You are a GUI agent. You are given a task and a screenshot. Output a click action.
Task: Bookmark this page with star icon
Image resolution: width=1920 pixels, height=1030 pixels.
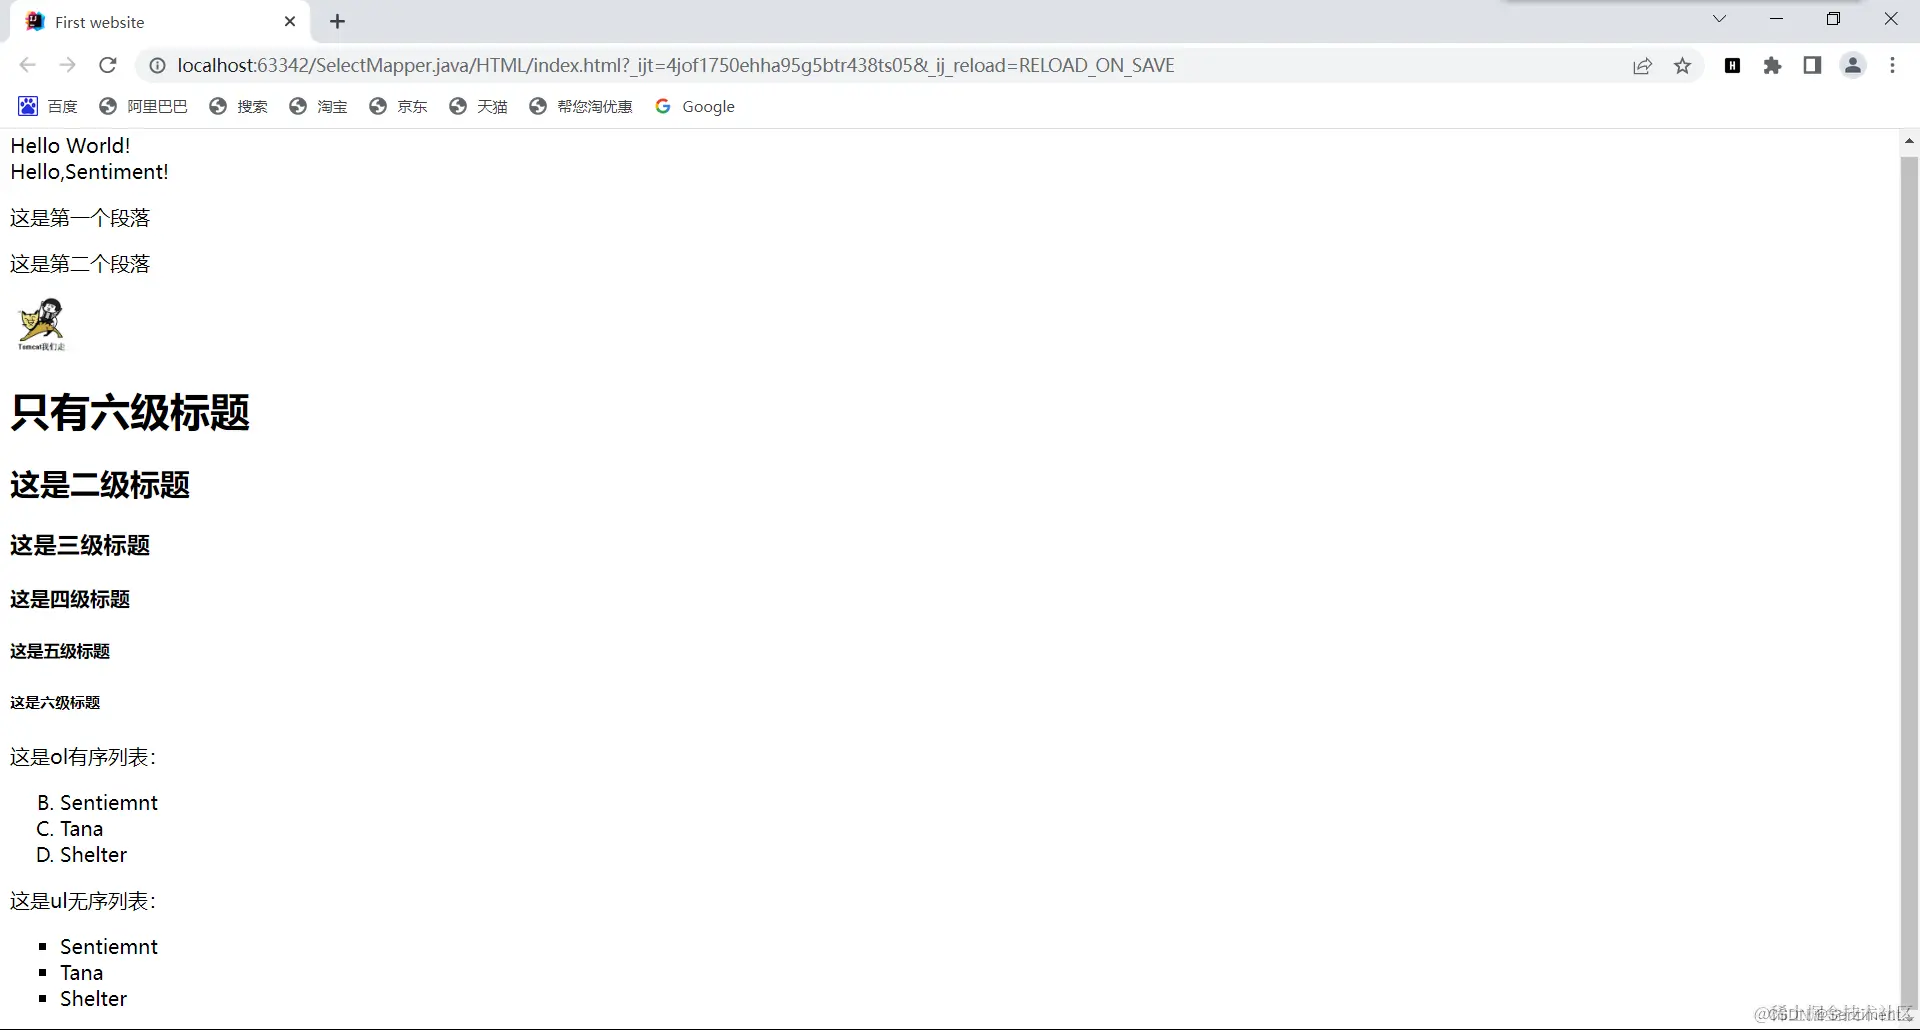pos(1683,66)
